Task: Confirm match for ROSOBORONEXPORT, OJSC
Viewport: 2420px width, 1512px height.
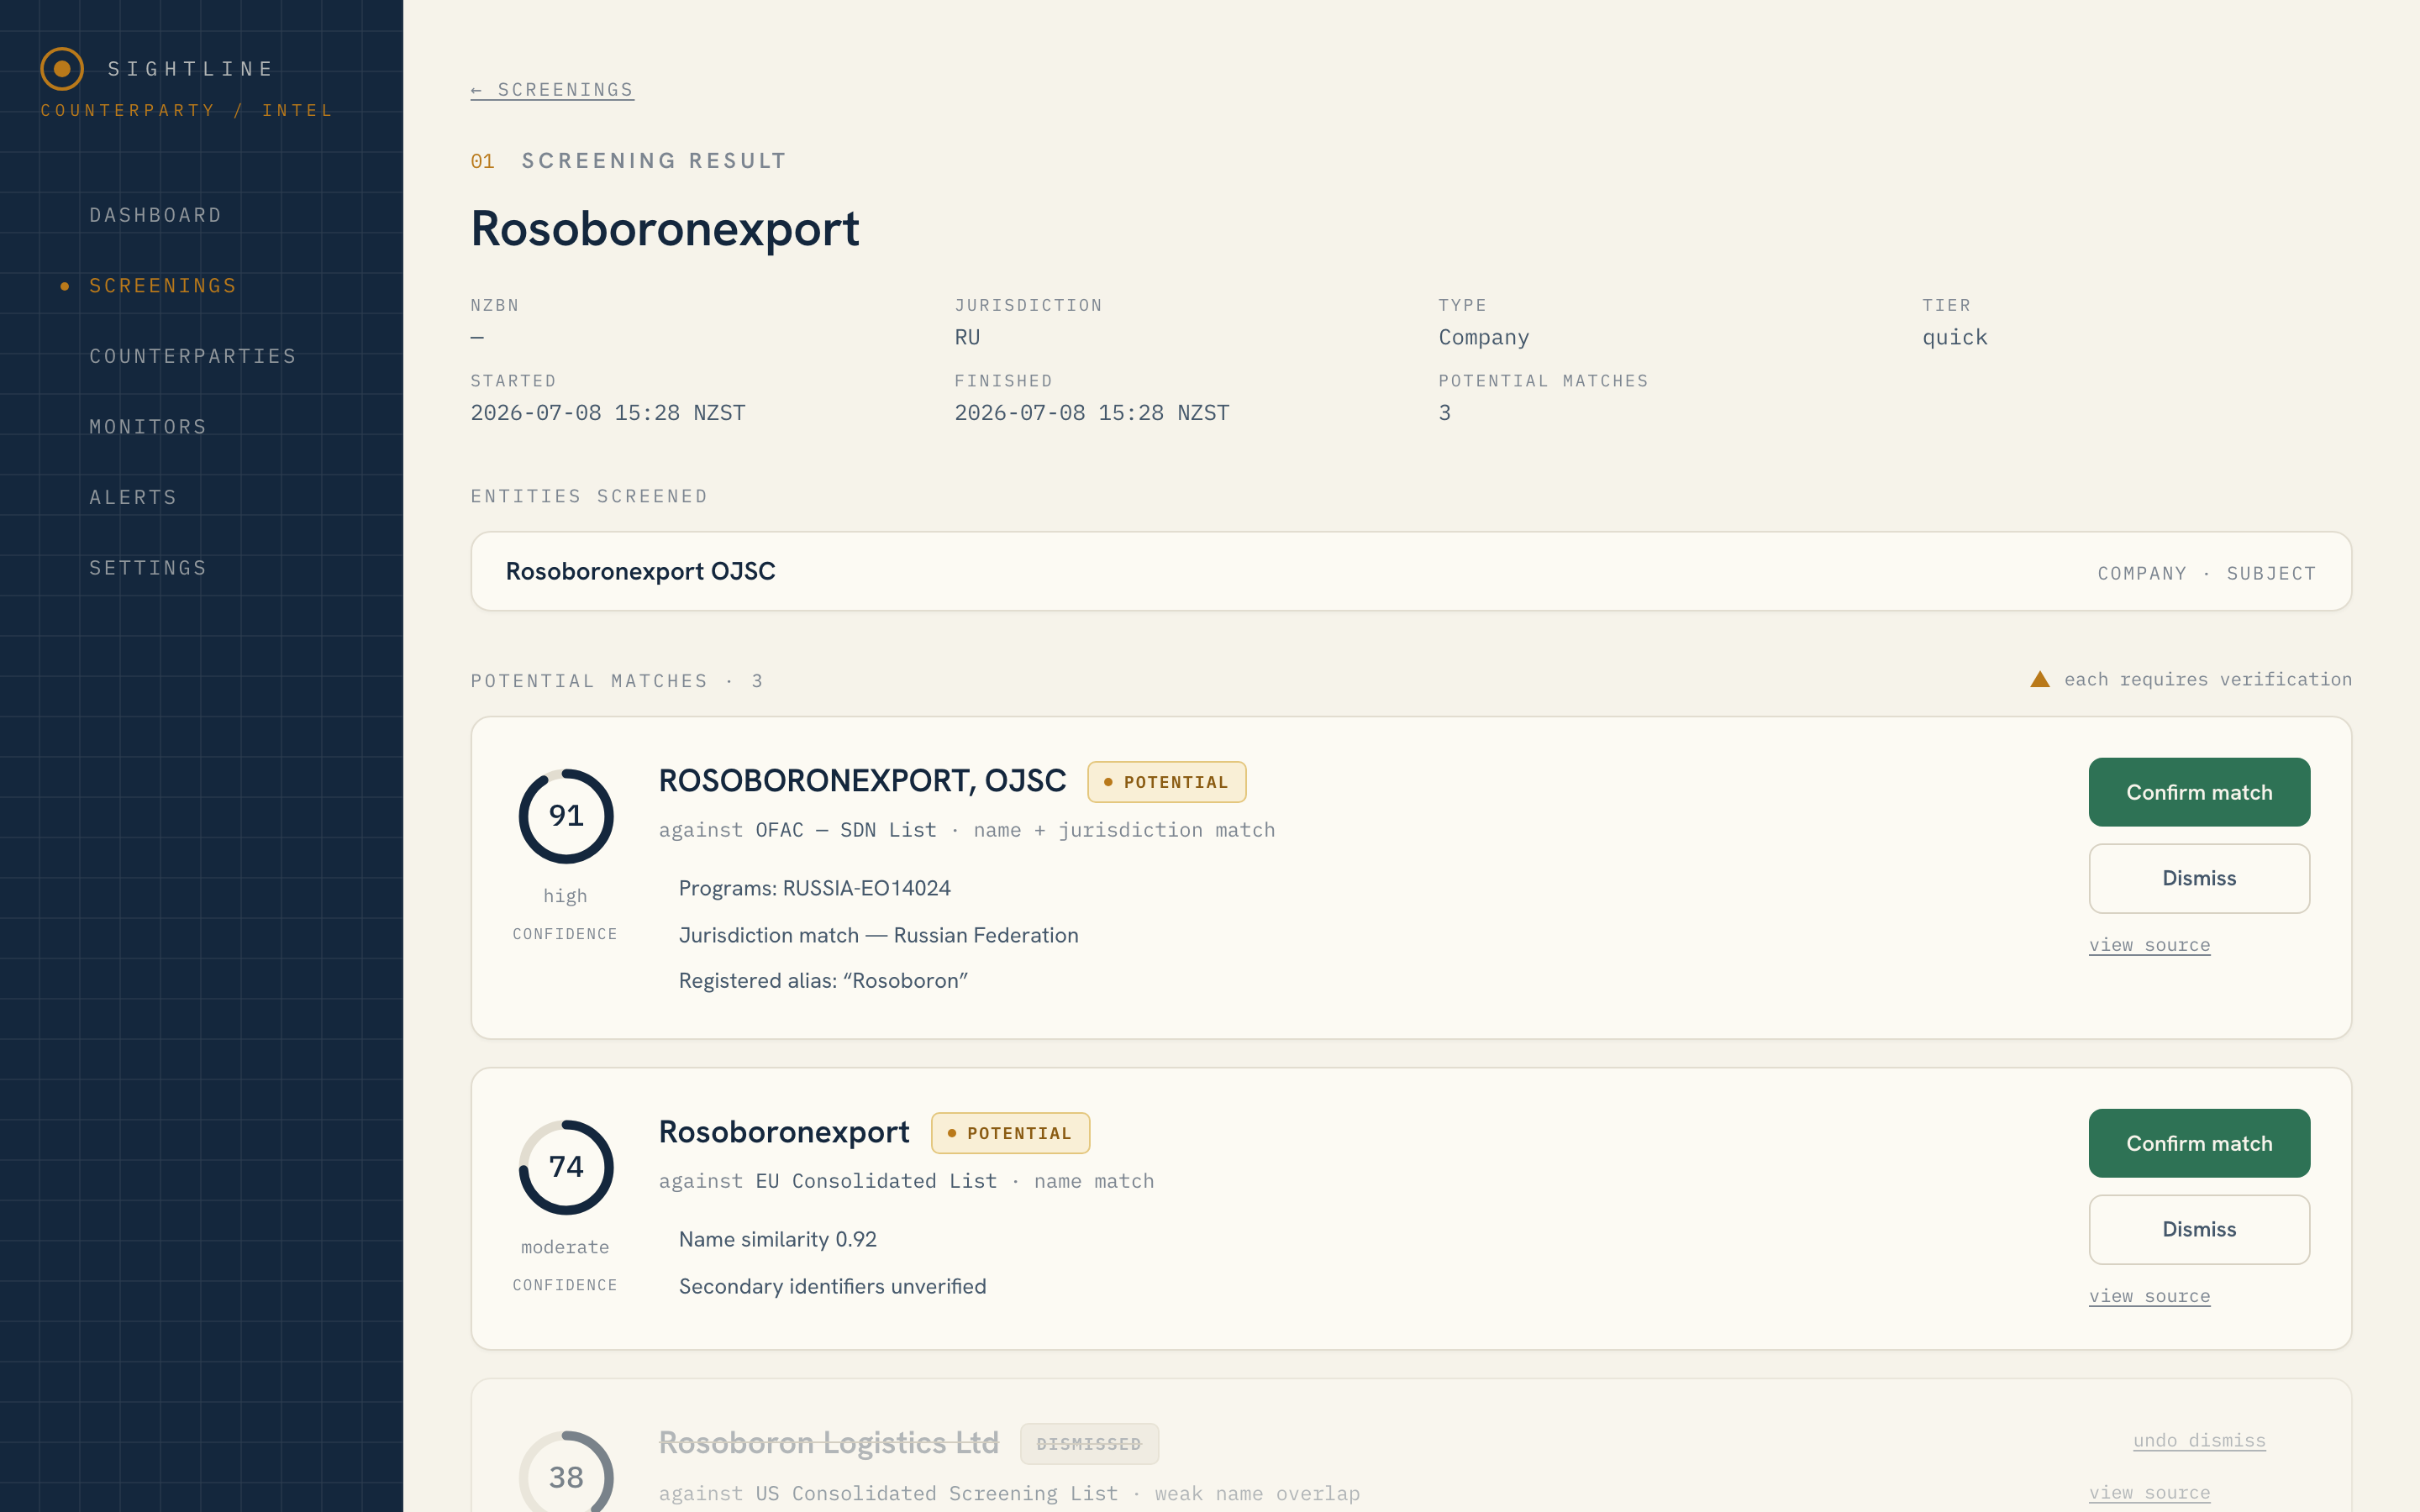Action: pos(2199,792)
